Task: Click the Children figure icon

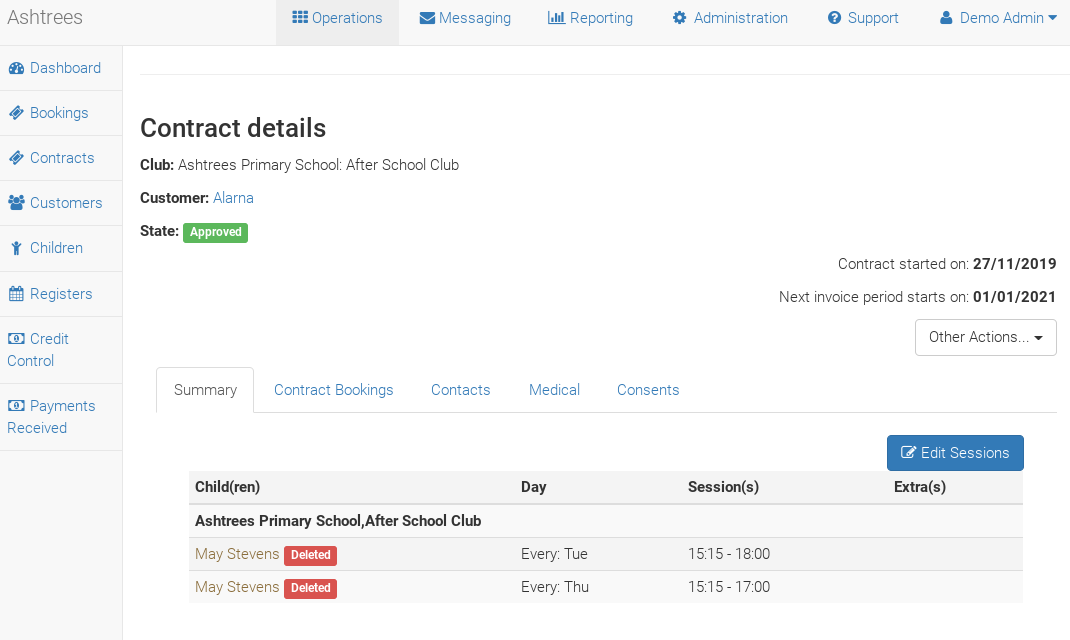Action: (x=16, y=248)
